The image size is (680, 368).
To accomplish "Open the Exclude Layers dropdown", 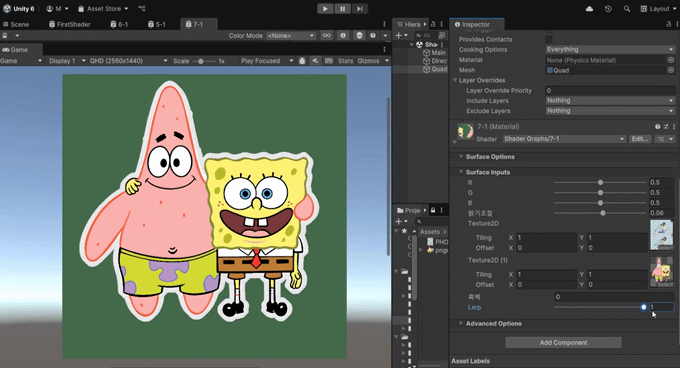I will click(x=610, y=111).
